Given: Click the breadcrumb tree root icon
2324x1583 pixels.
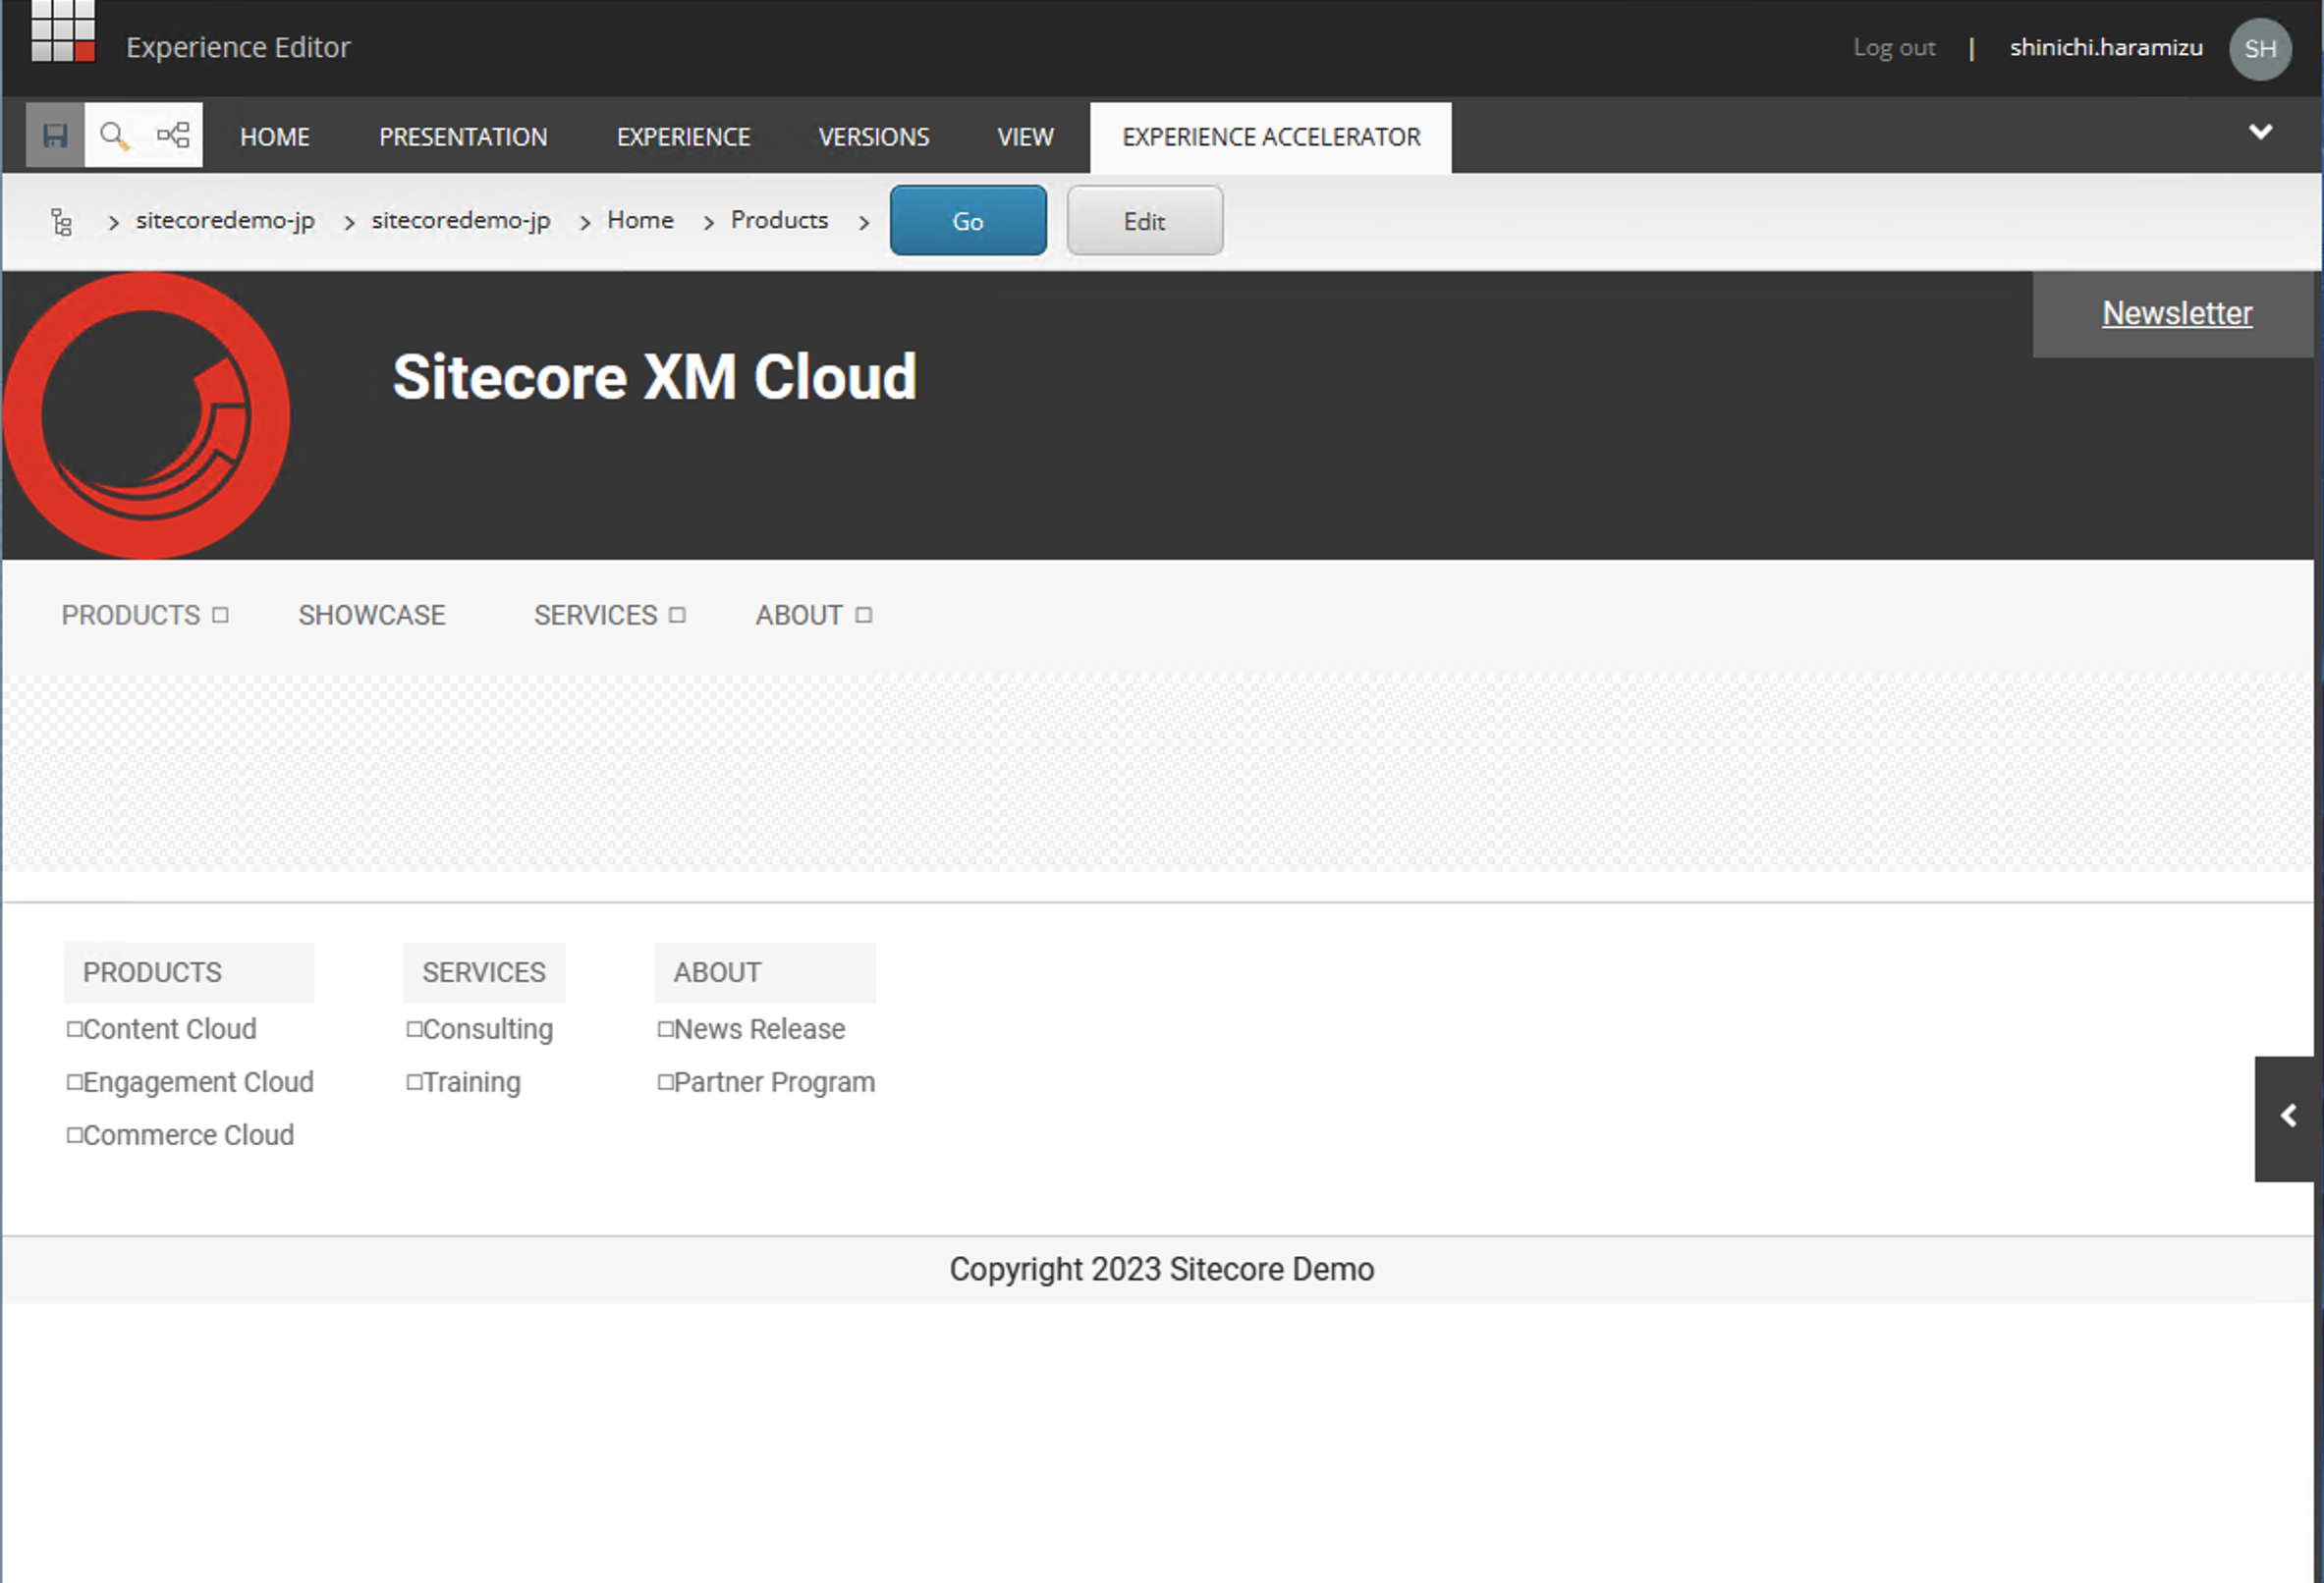Looking at the screenshot, I should point(62,222).
